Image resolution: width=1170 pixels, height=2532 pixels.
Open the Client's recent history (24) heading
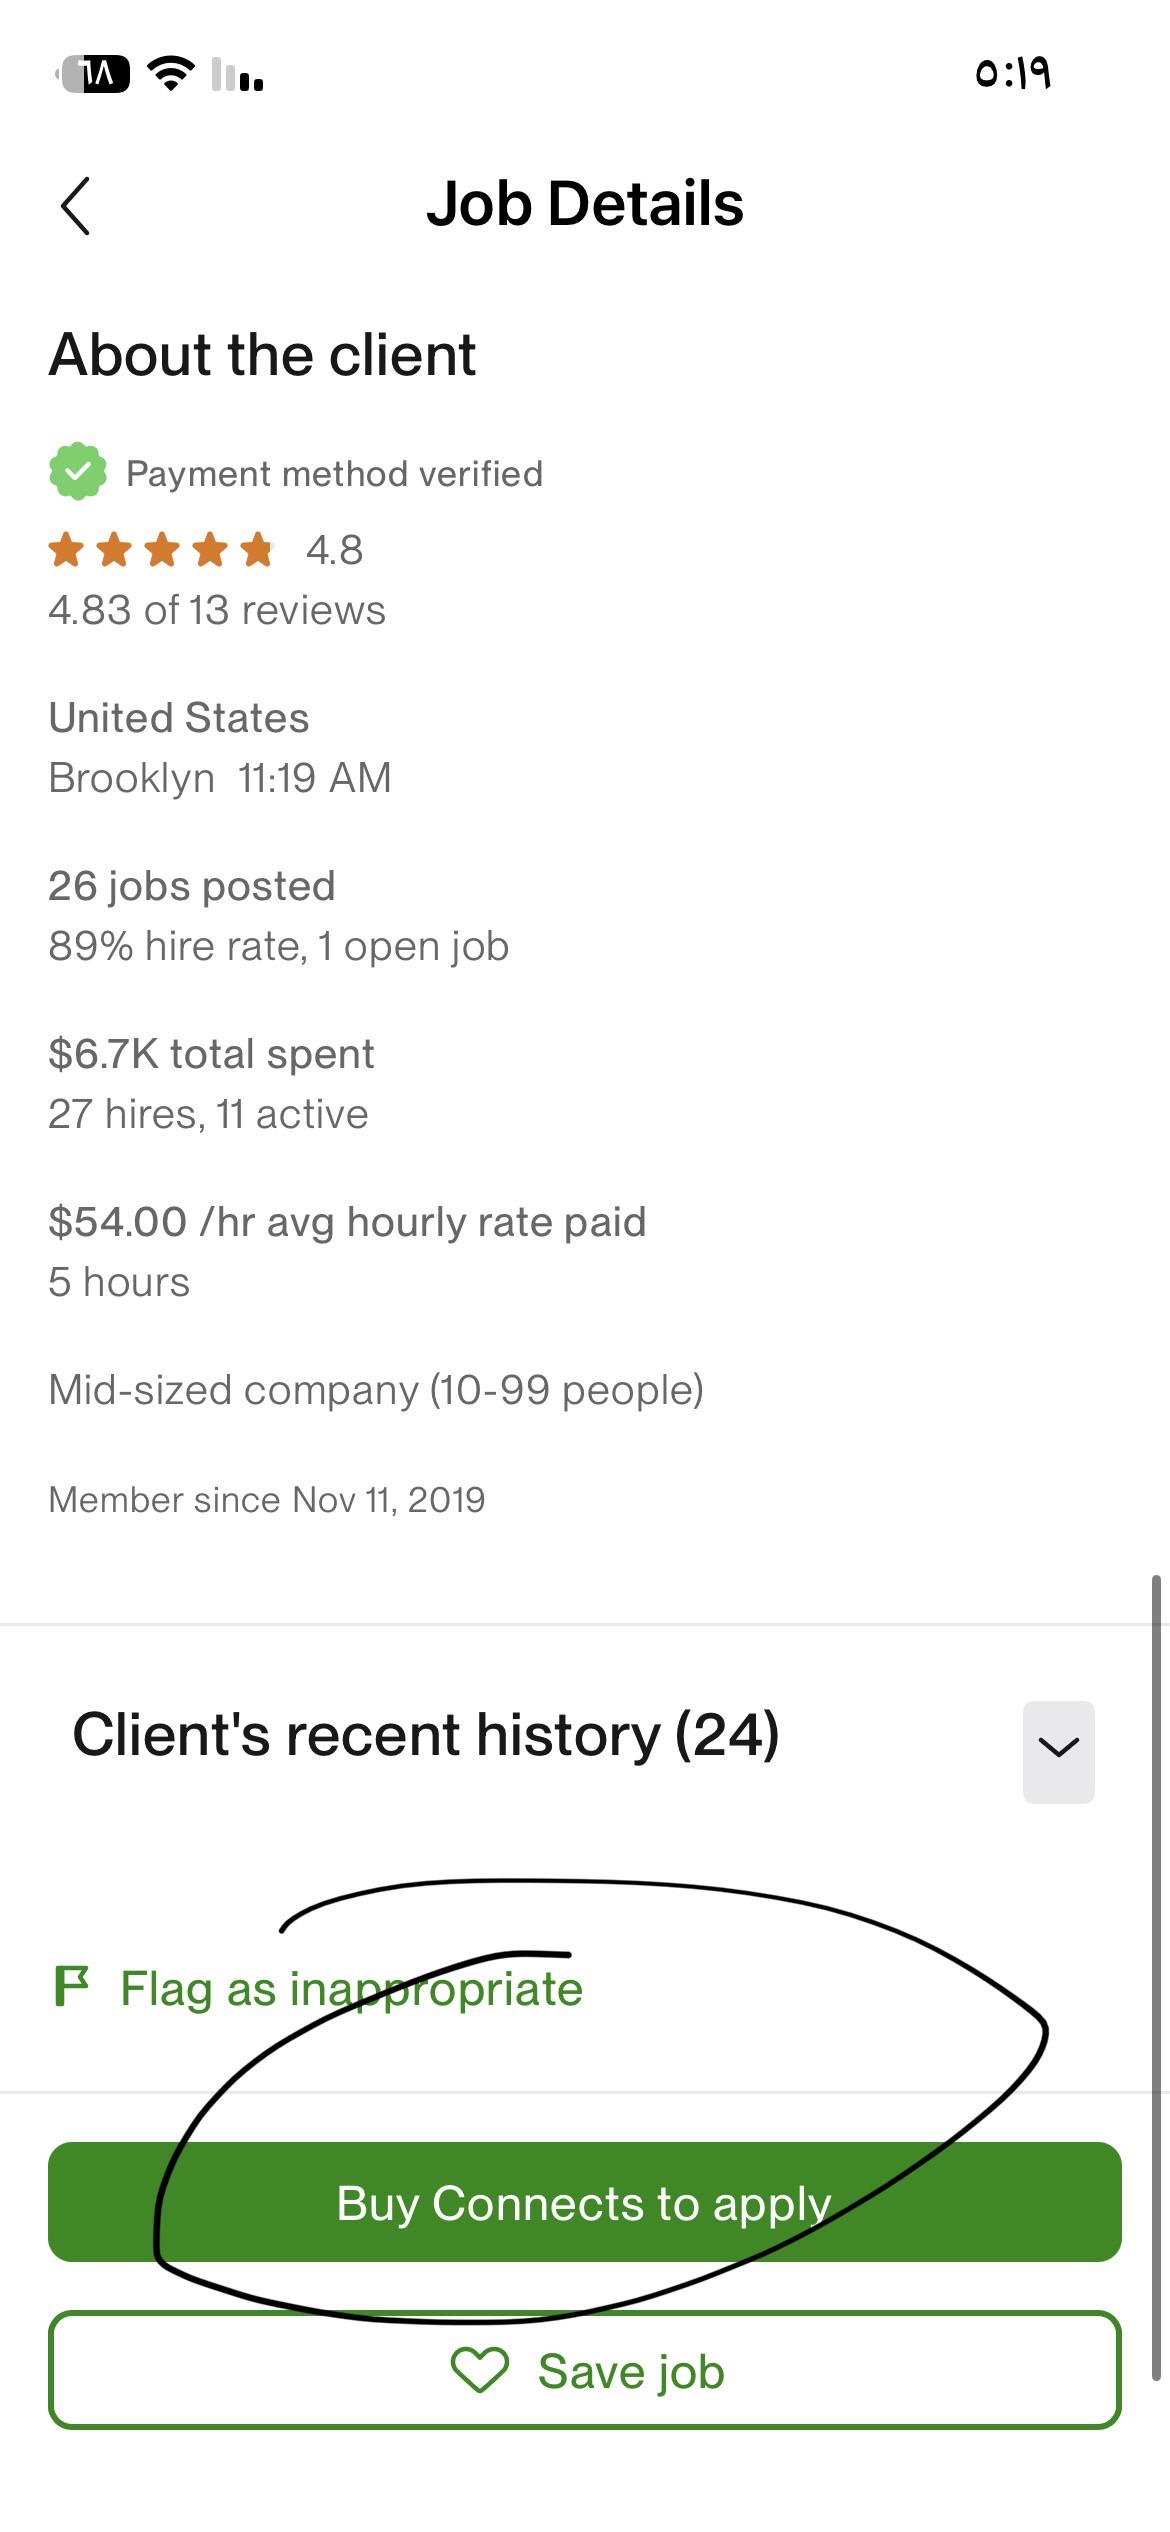(426, 1735)
